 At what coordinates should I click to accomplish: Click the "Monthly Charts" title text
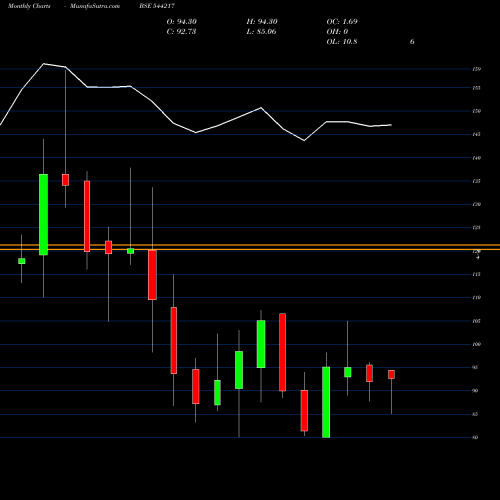pyautogui.click(x=29, y=6)
